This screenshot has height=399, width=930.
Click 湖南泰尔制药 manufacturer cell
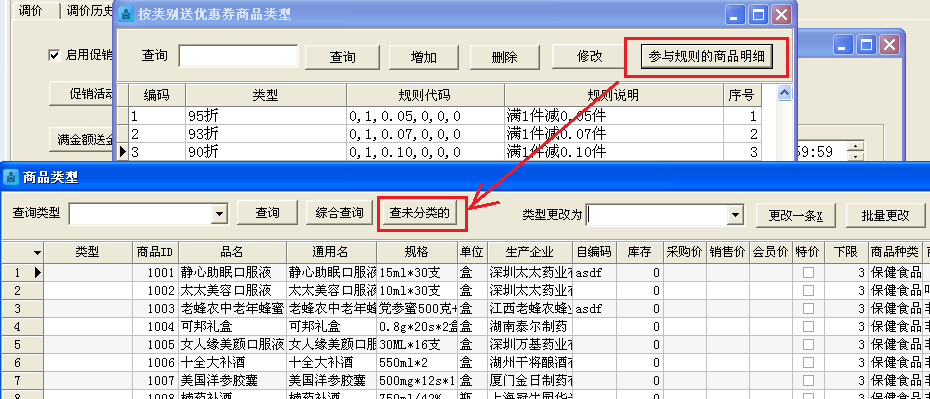point(530,327)
